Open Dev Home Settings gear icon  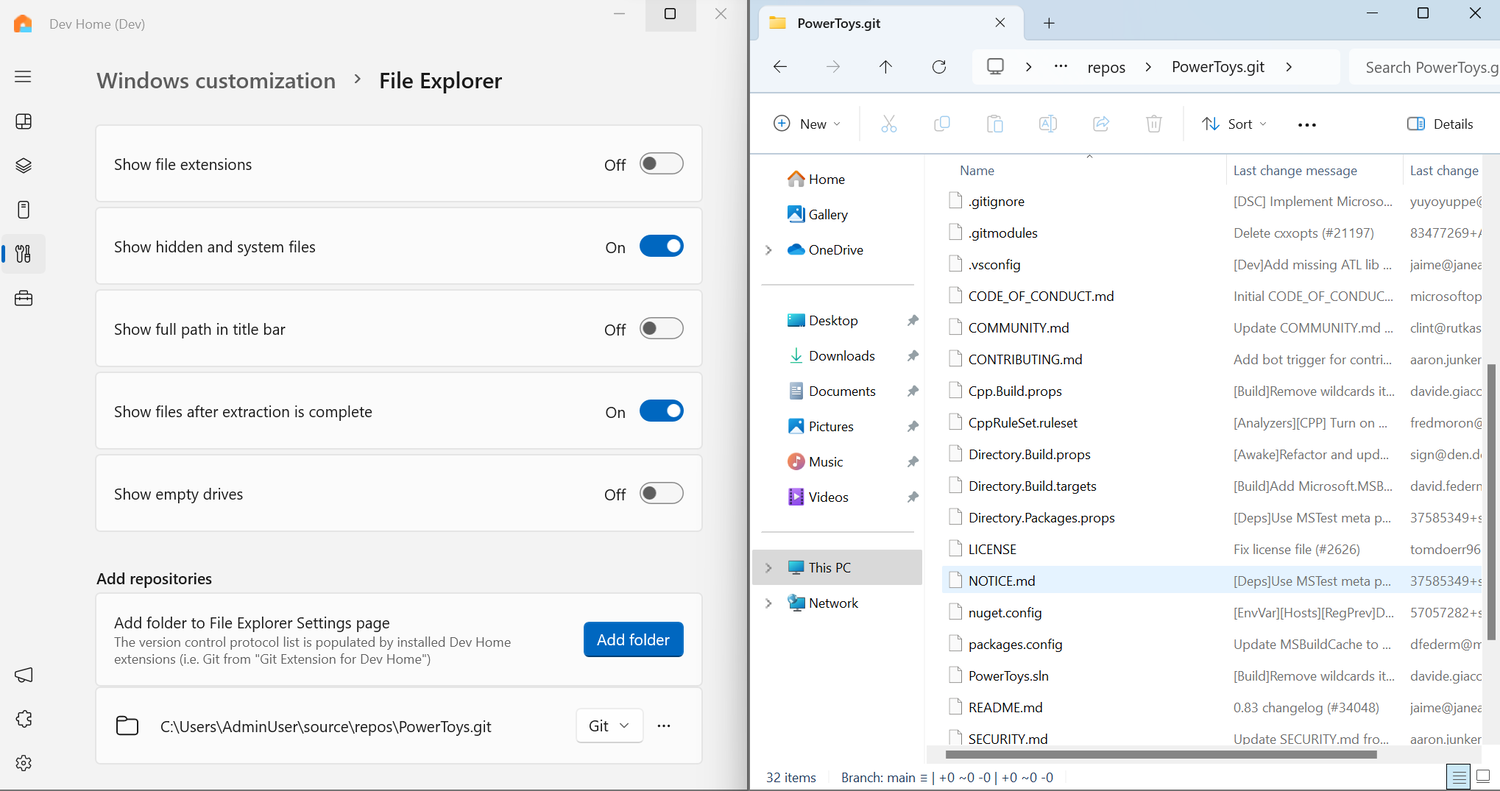click(x=24, y=763)
